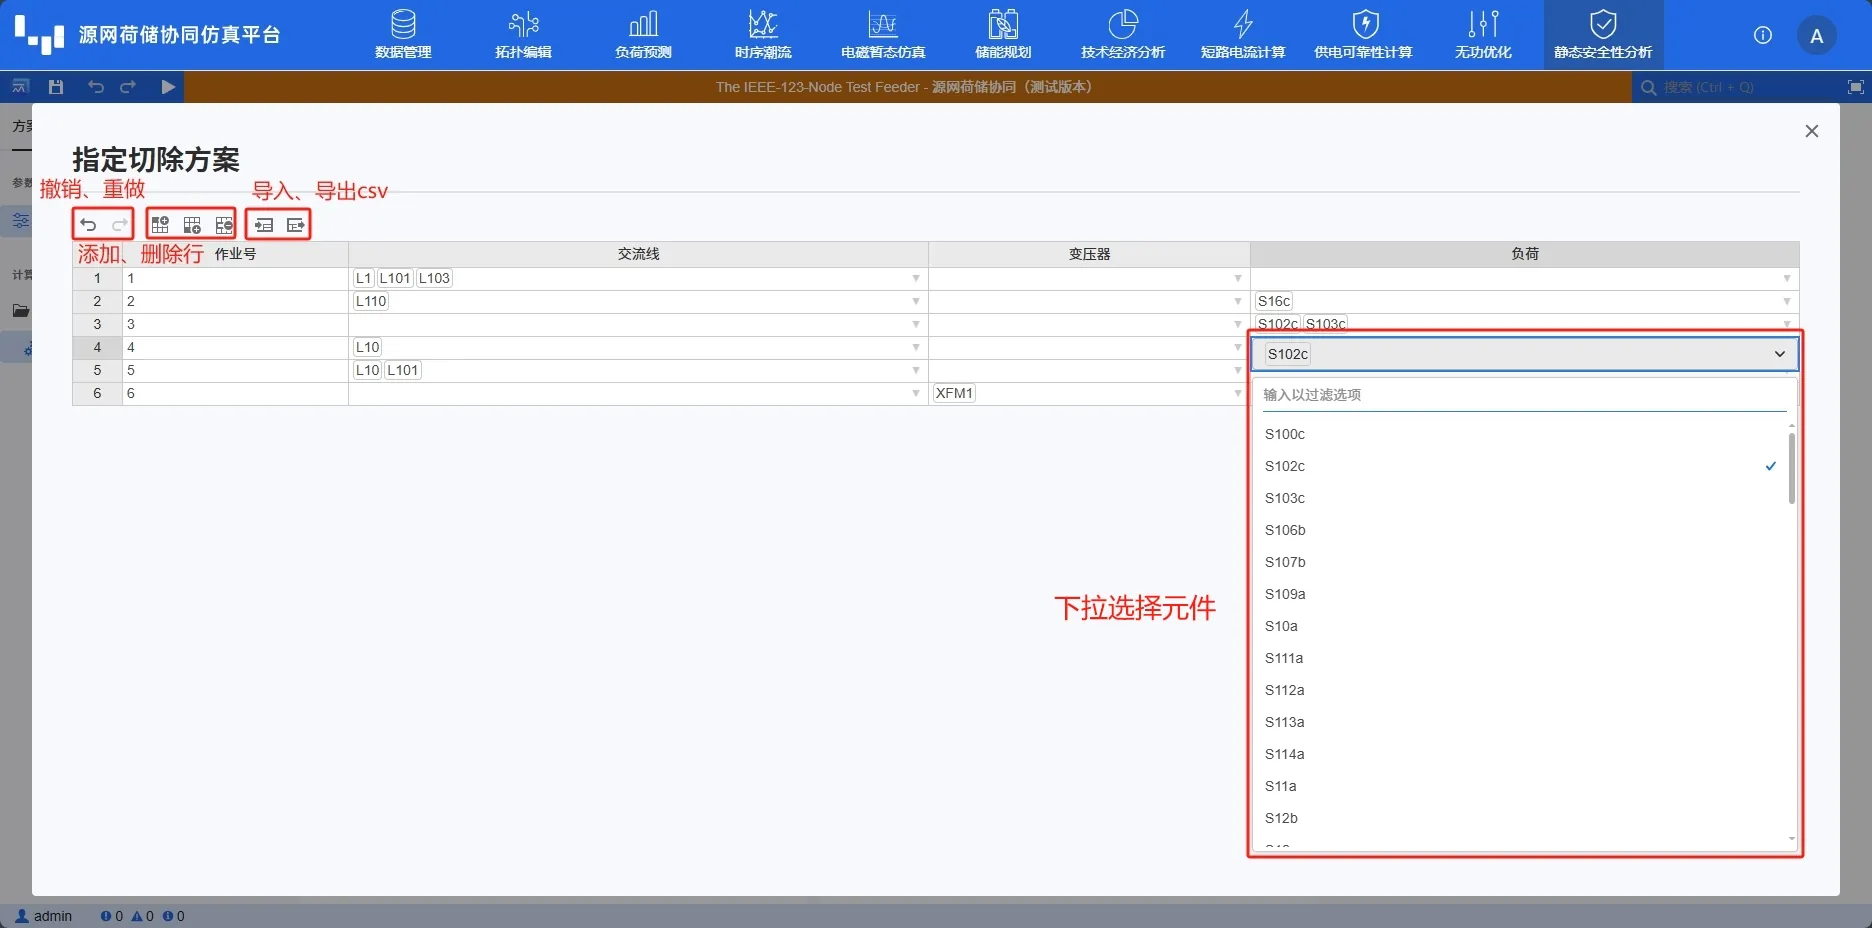1872x928 pixels.
Task: Expand 变压器 dropdown arrow in row 6
Action: pos(1237,393)
